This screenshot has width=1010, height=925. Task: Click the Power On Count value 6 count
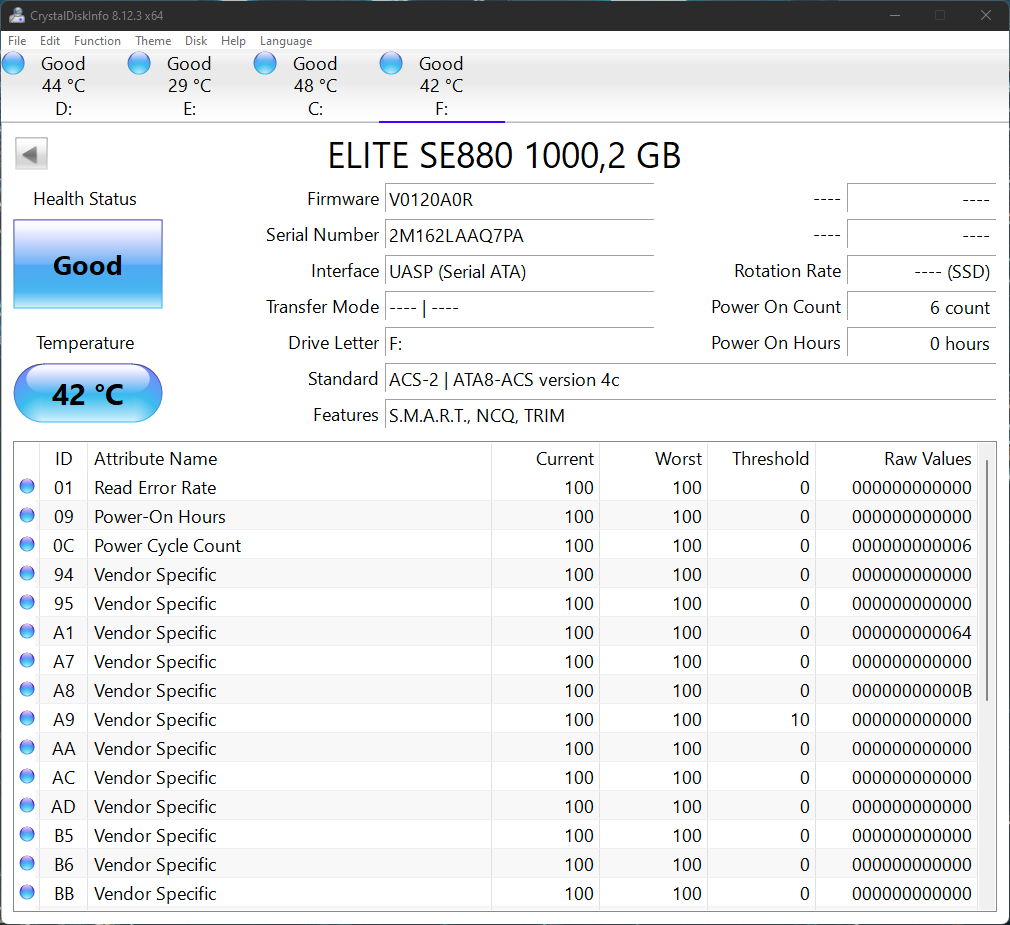click(x=921, y=308)
